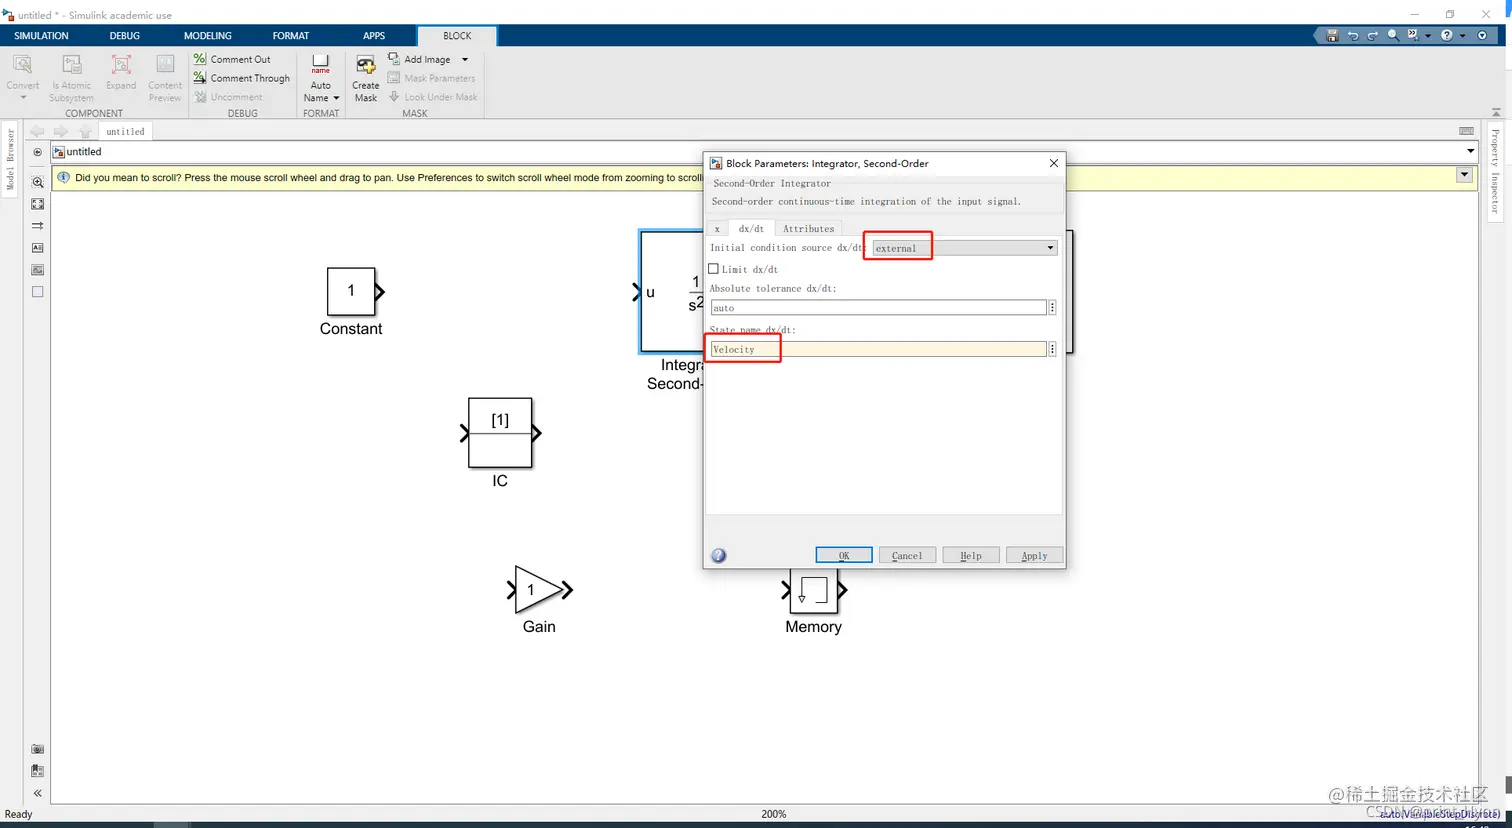The height and width of the screenshot is (828, 1512).
Task: Switch to the SIMULATION ribbon tab
Action: [41, 35]
